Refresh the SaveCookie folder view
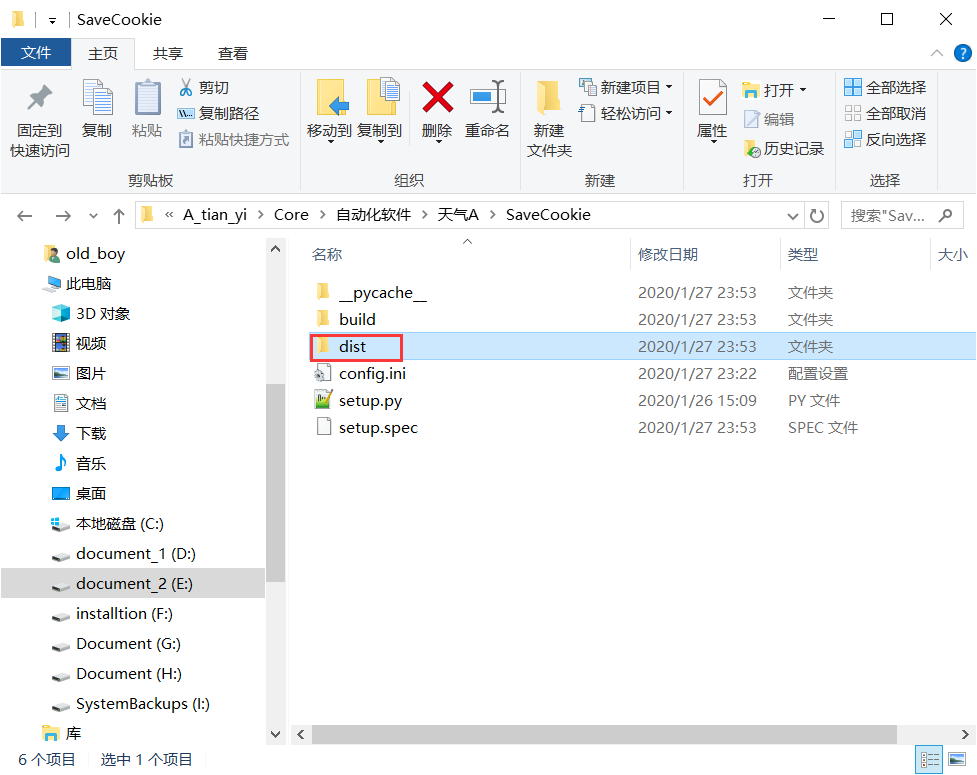977x775 pixels. 816,216
